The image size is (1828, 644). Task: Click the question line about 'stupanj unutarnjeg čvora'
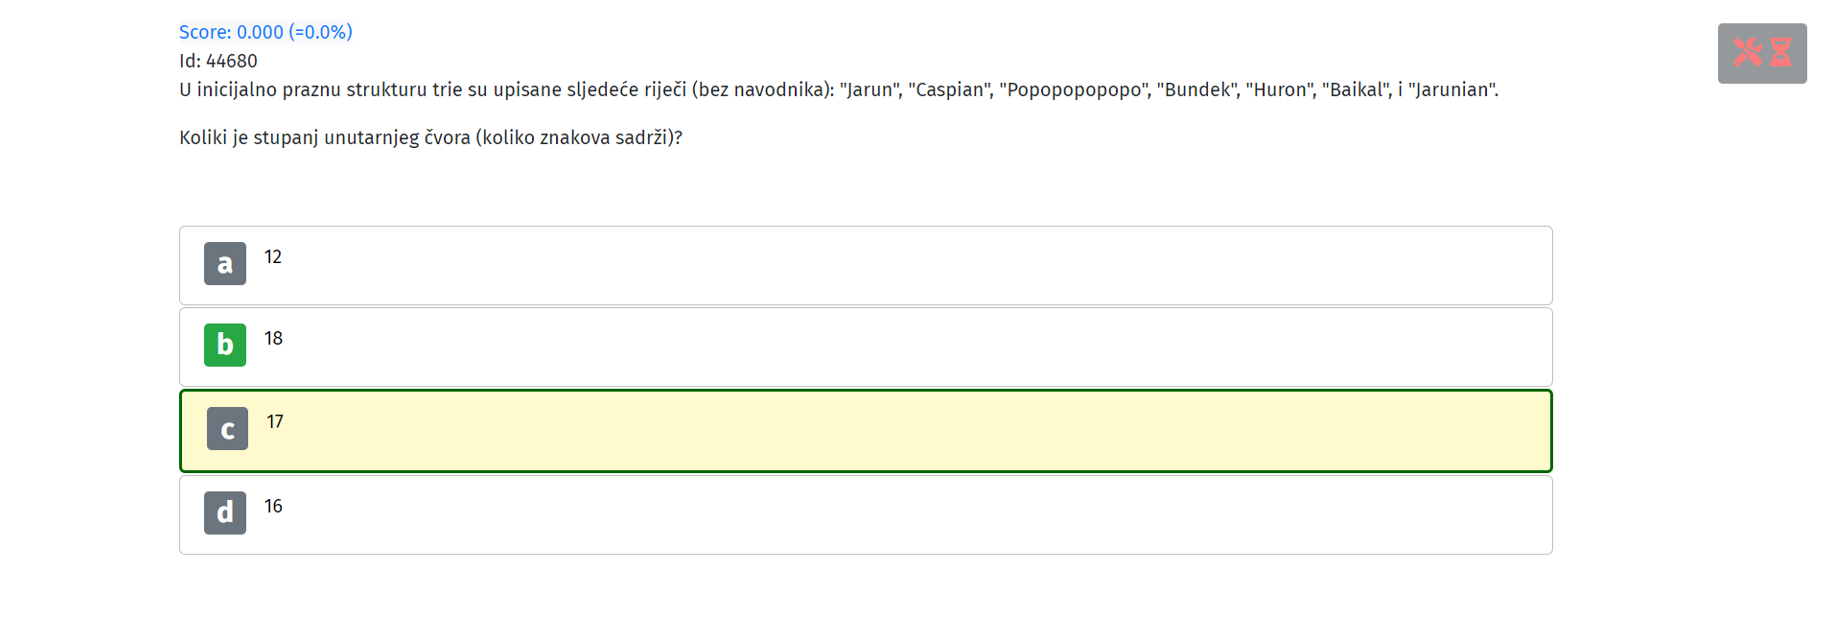[430, 138]
